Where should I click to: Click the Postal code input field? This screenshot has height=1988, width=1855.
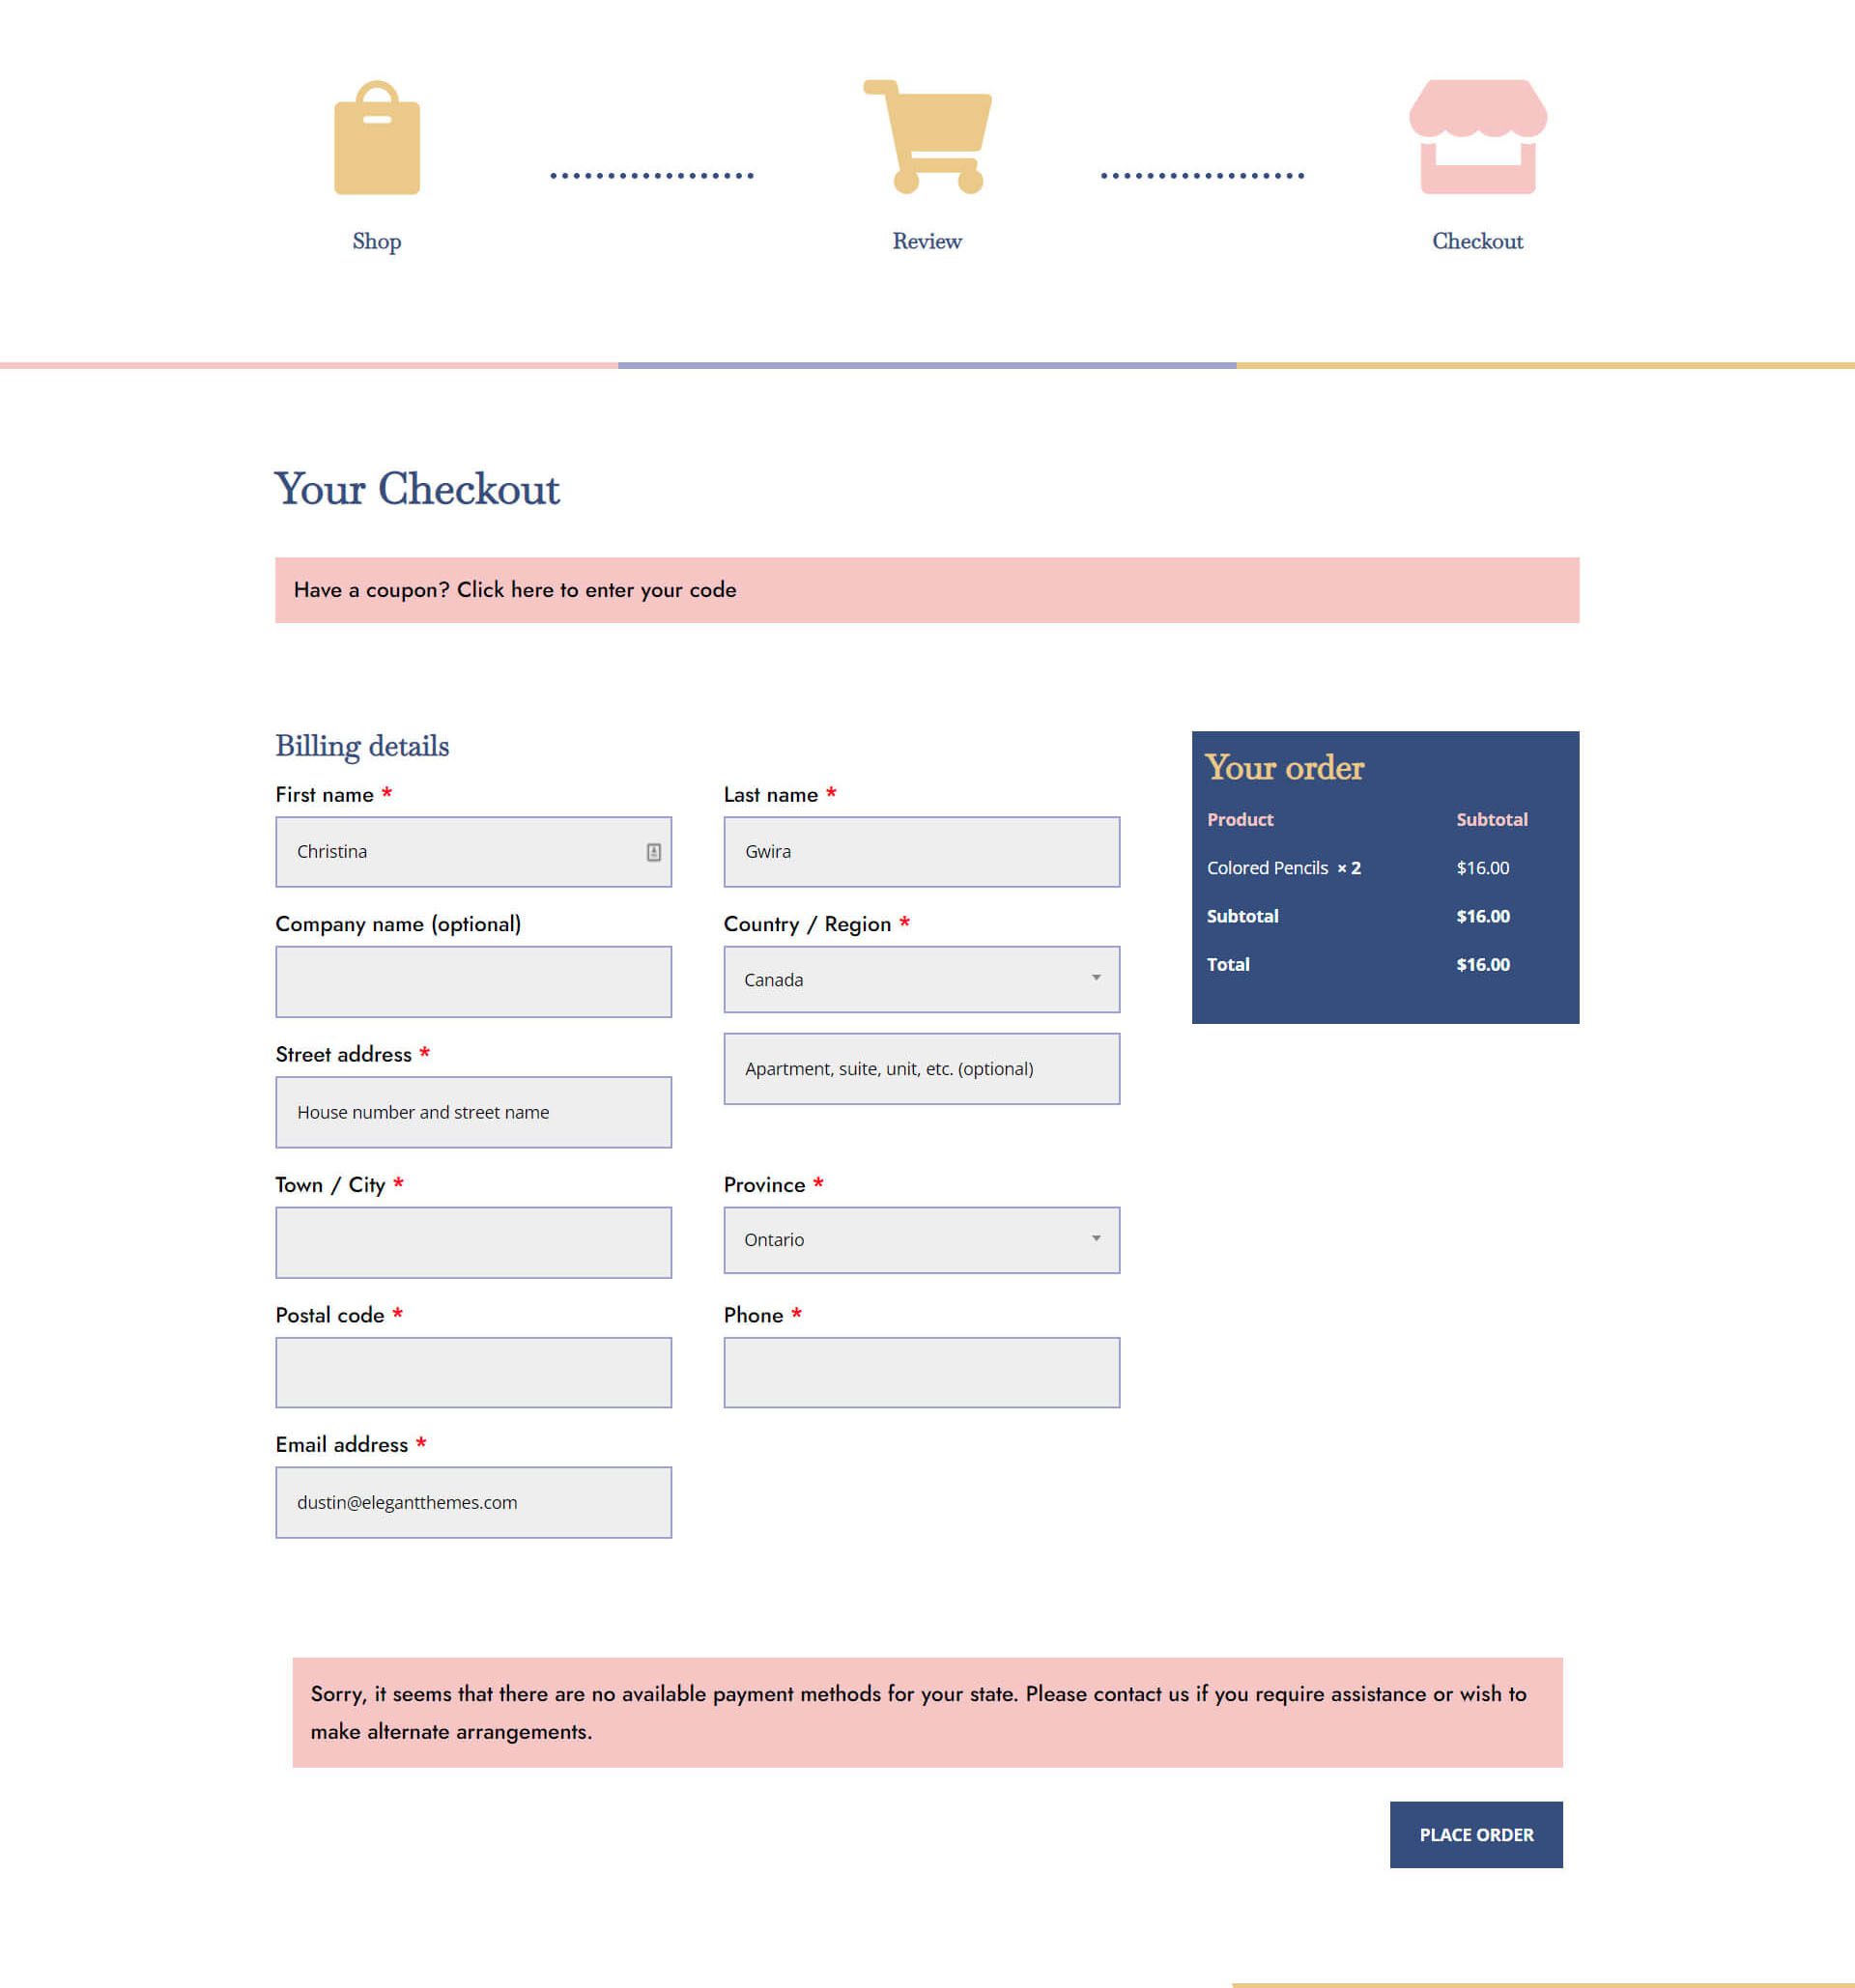pos(472,1373)
